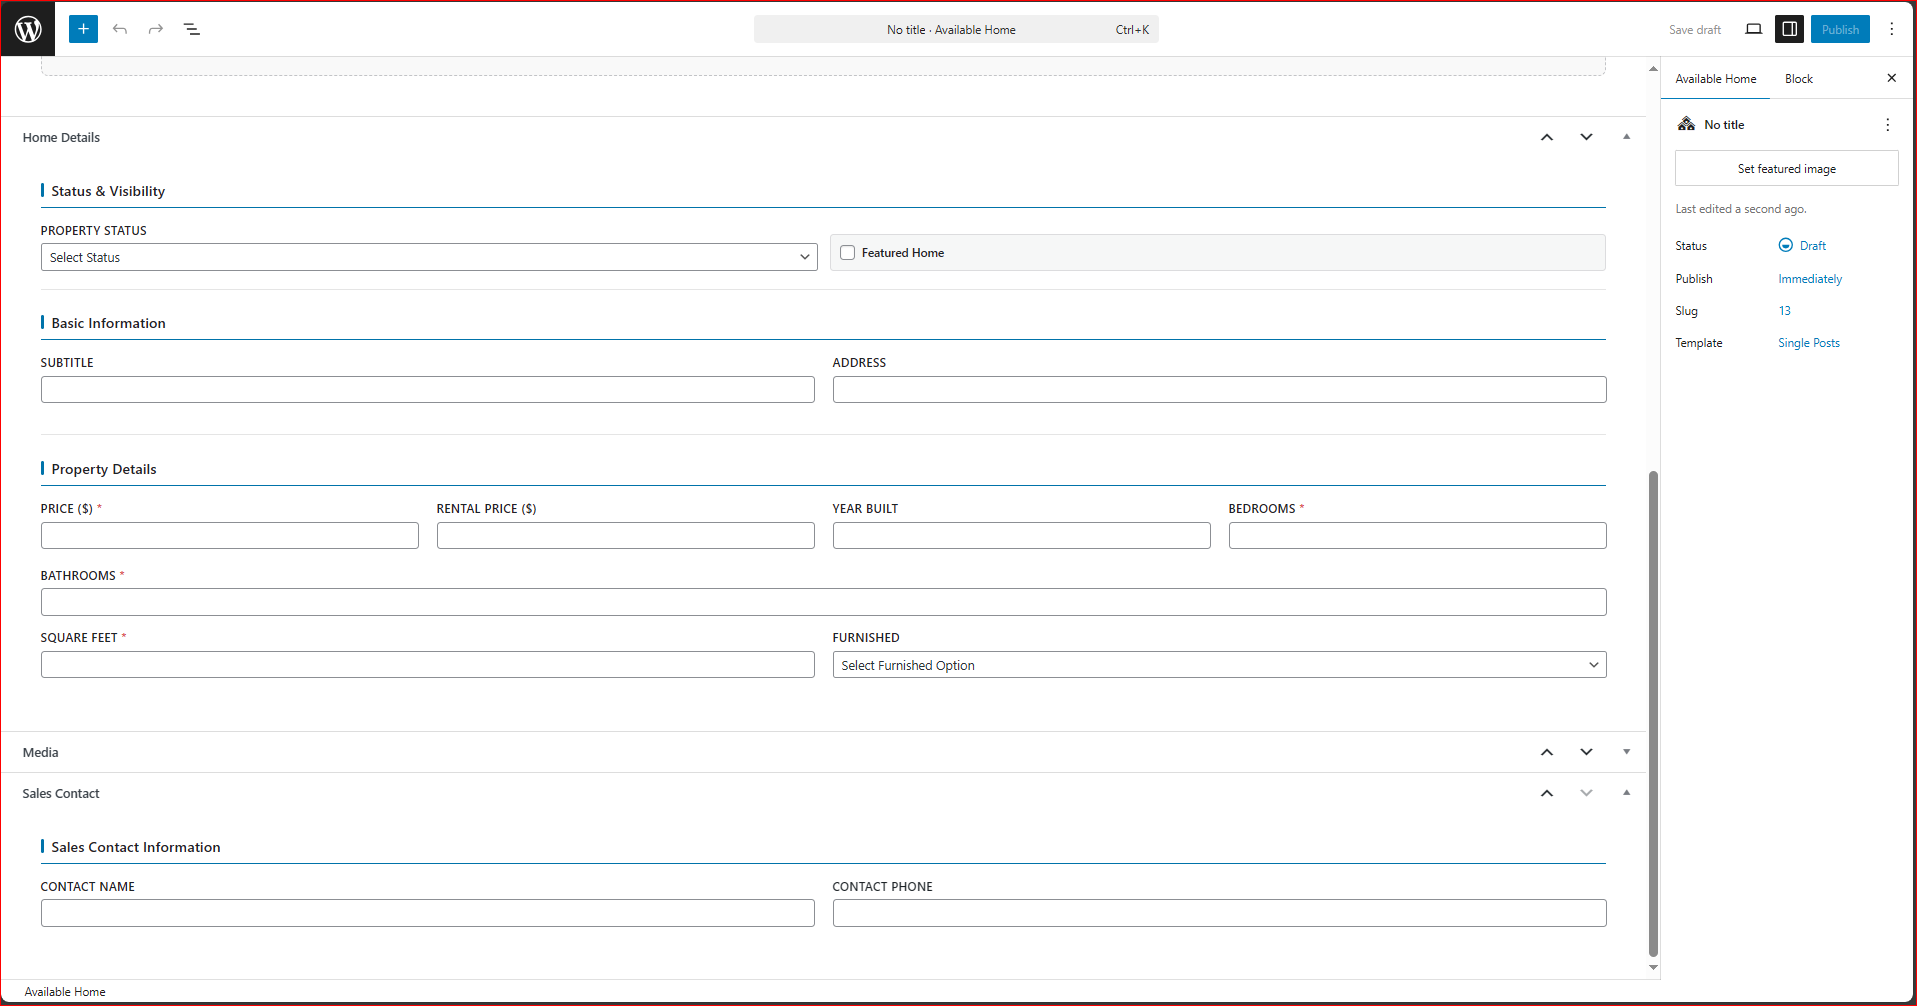Focus the Contact Phone field

pos(1219,913)
